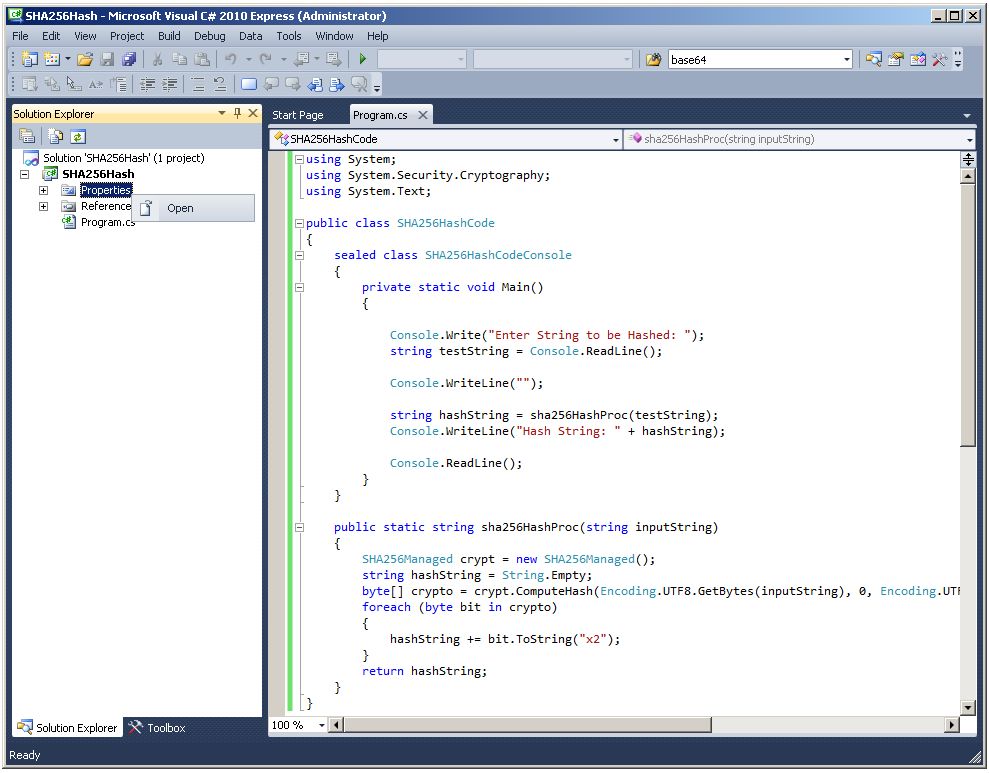Expand the Properties tree node
This screenshot has height=773, width=989.
click(x=43, y=190)
